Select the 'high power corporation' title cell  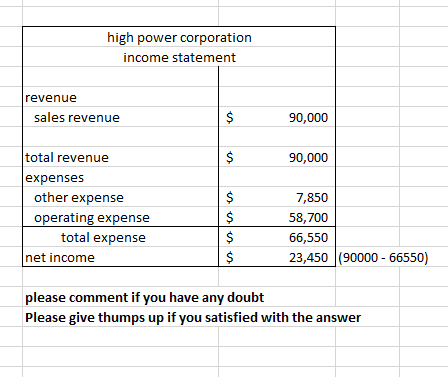[179, 37]
